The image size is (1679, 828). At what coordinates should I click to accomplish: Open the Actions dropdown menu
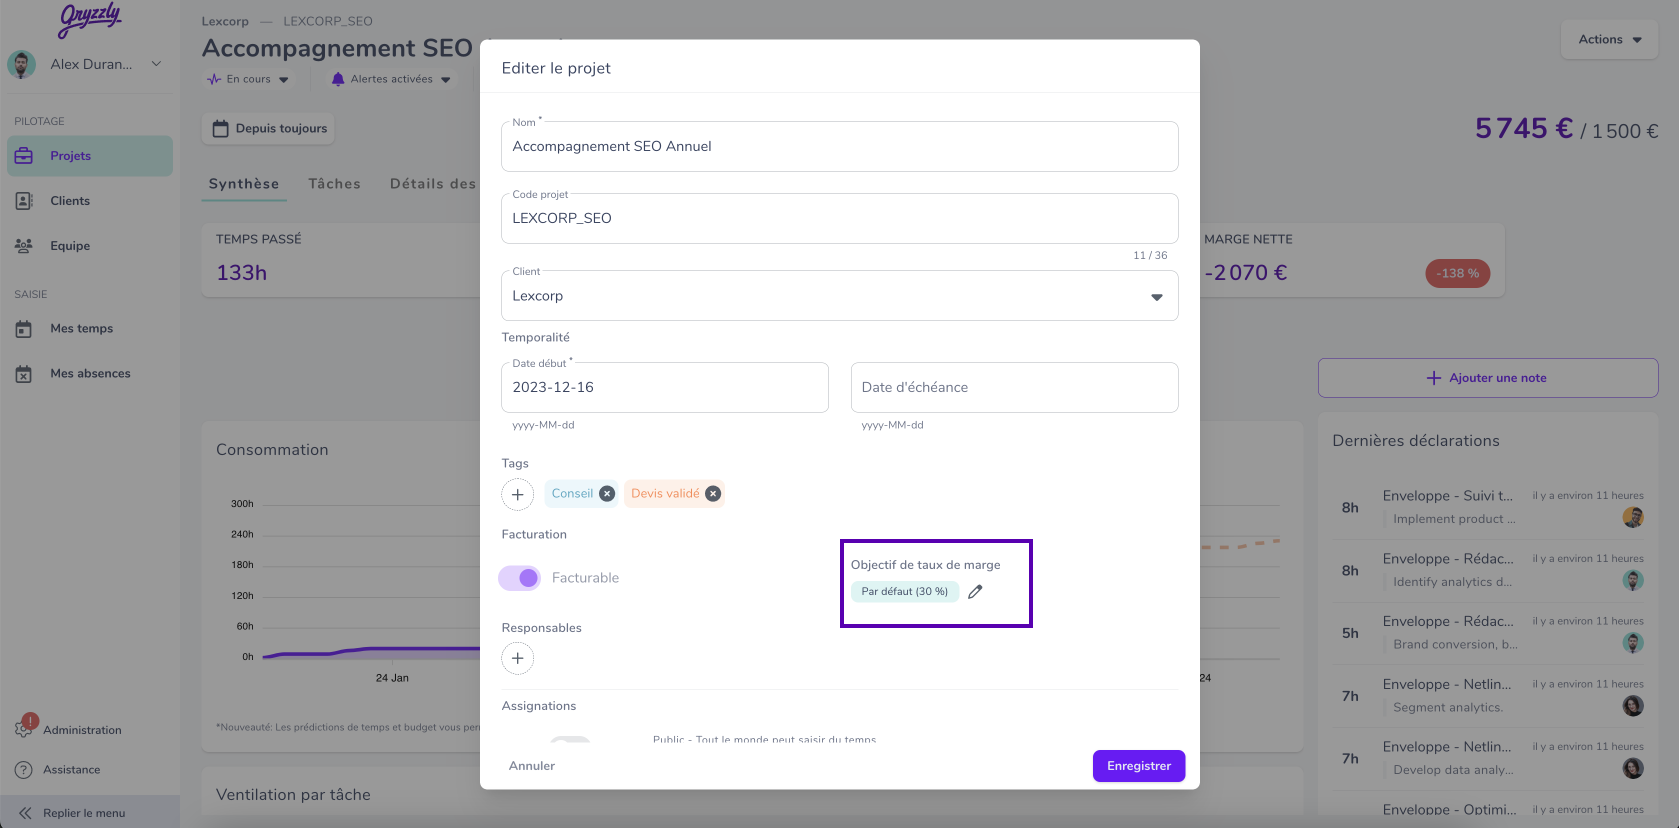point(1609,40)
